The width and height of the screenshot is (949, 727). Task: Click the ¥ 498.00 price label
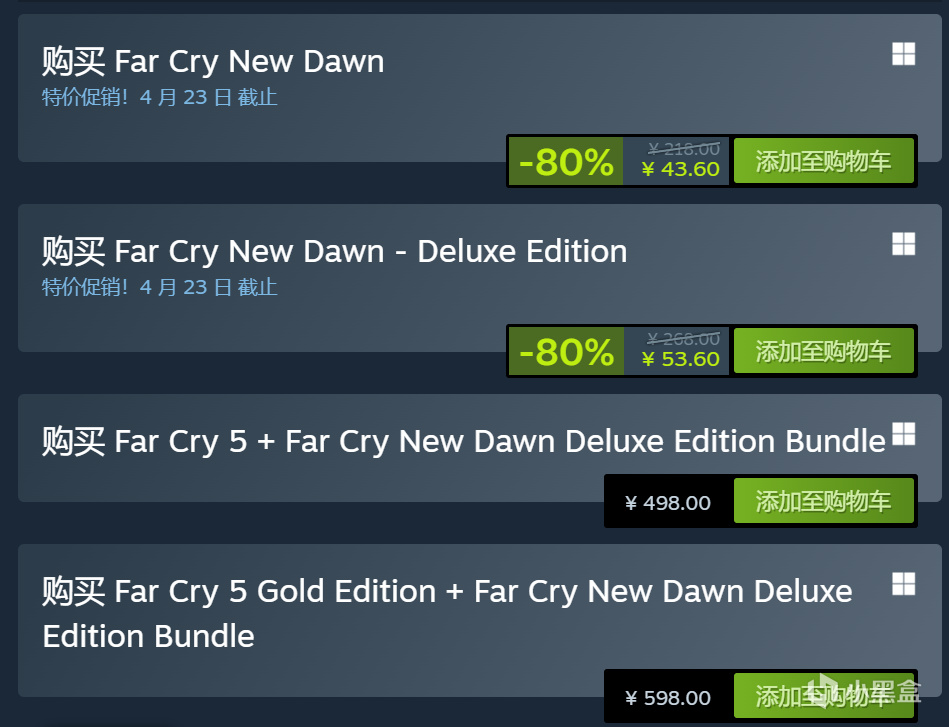[668, 502]
